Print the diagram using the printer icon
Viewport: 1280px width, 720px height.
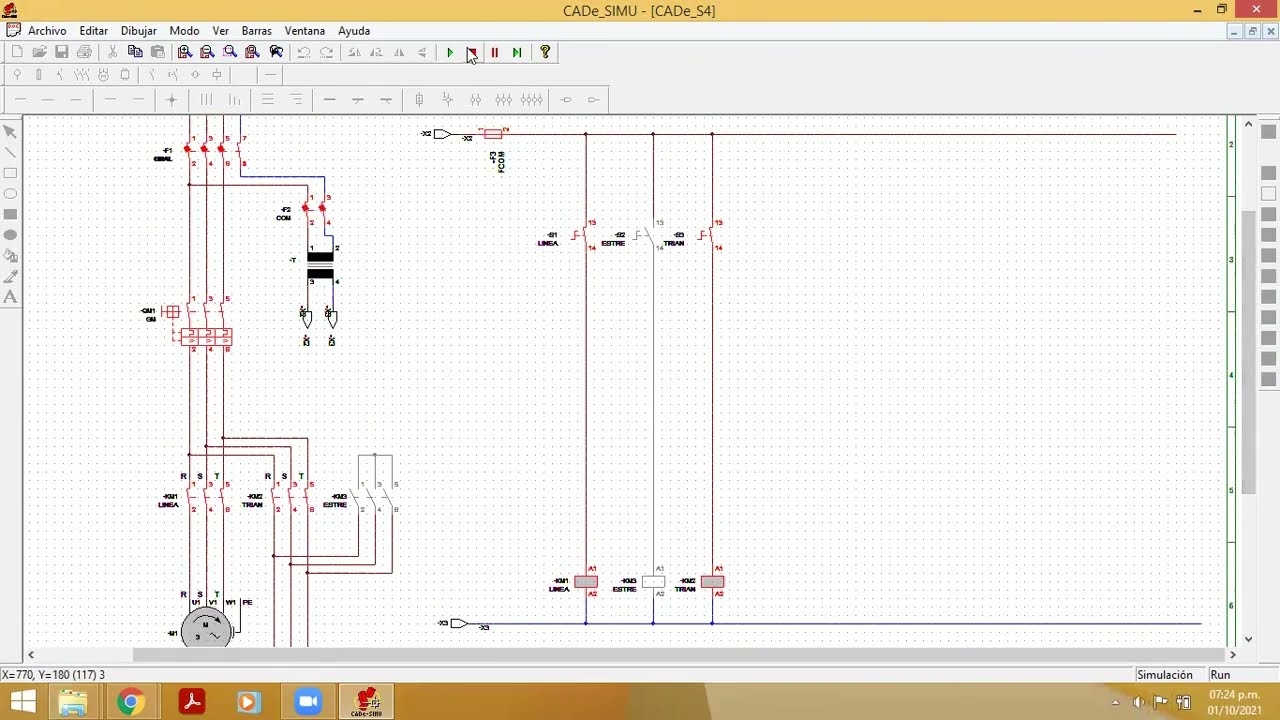point(84,52)
